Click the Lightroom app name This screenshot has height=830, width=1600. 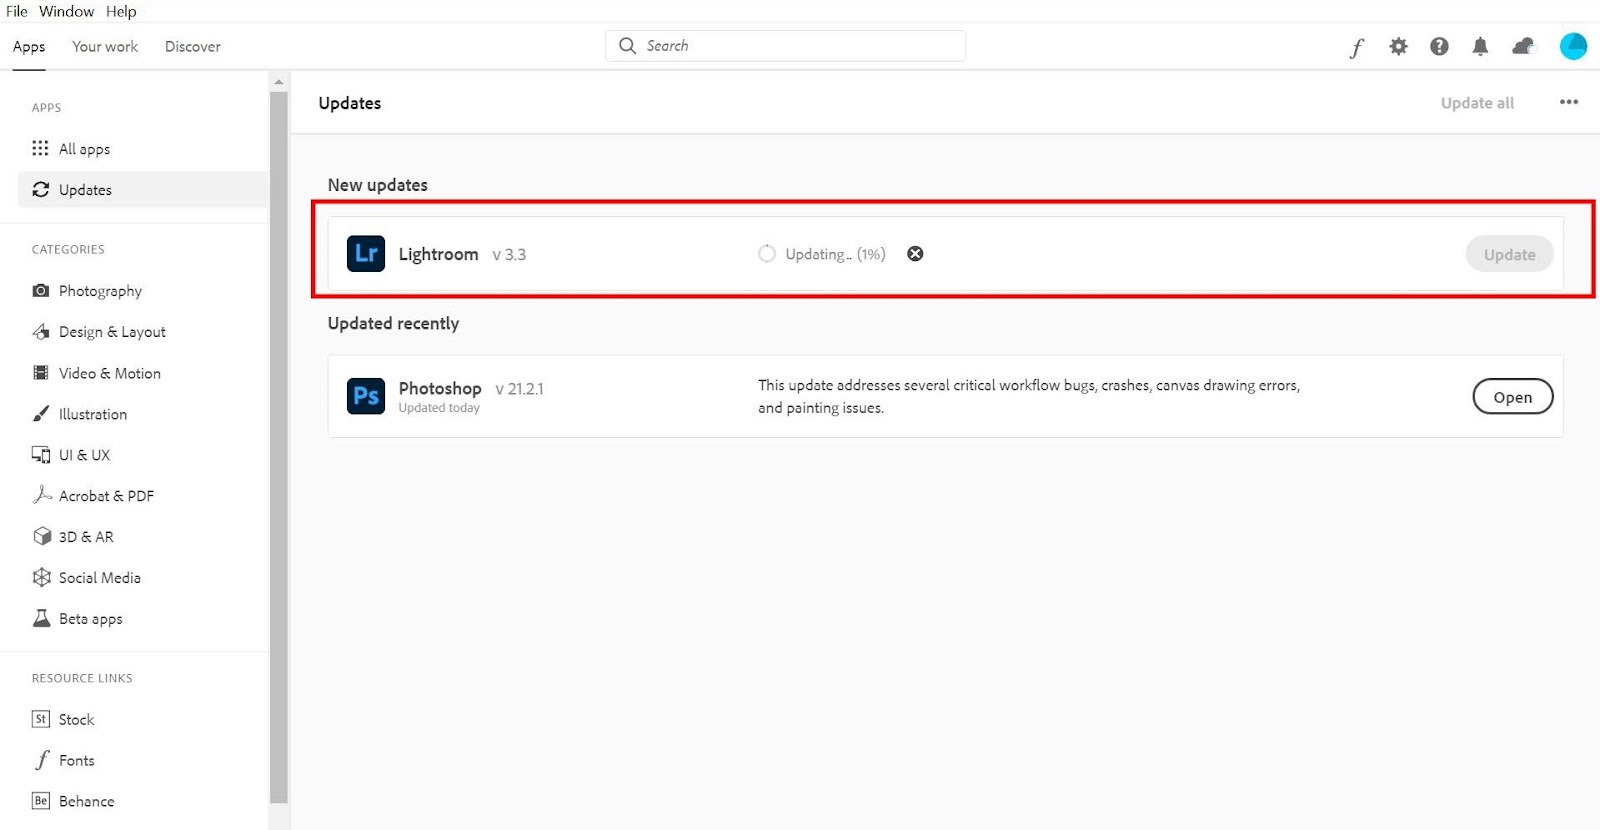(x=438, y=254)
